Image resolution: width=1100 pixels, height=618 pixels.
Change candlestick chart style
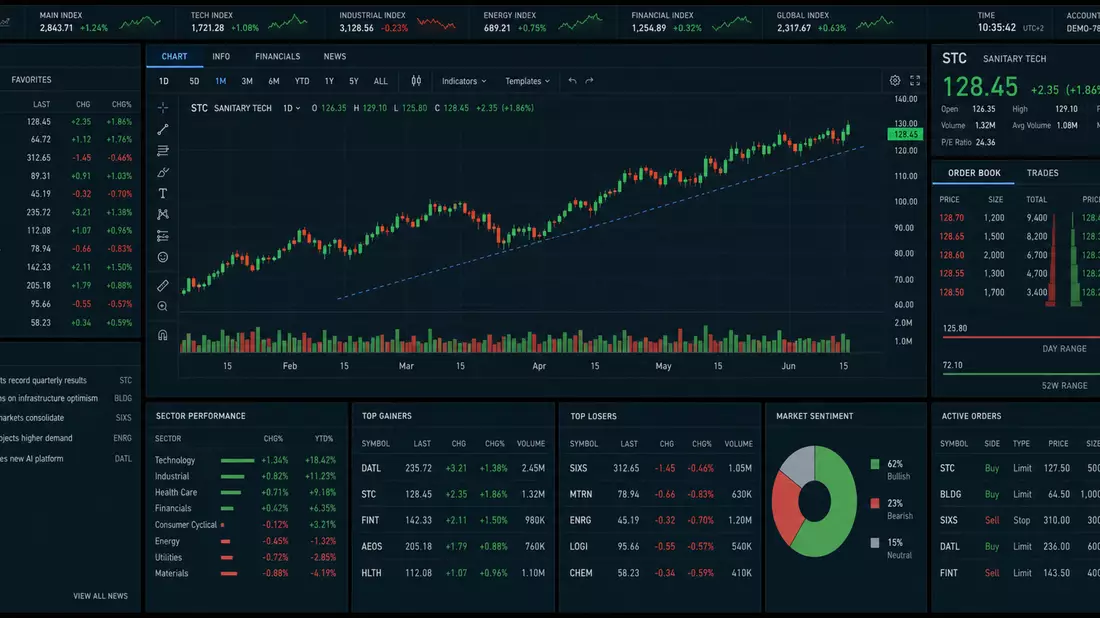click(416, 81)
